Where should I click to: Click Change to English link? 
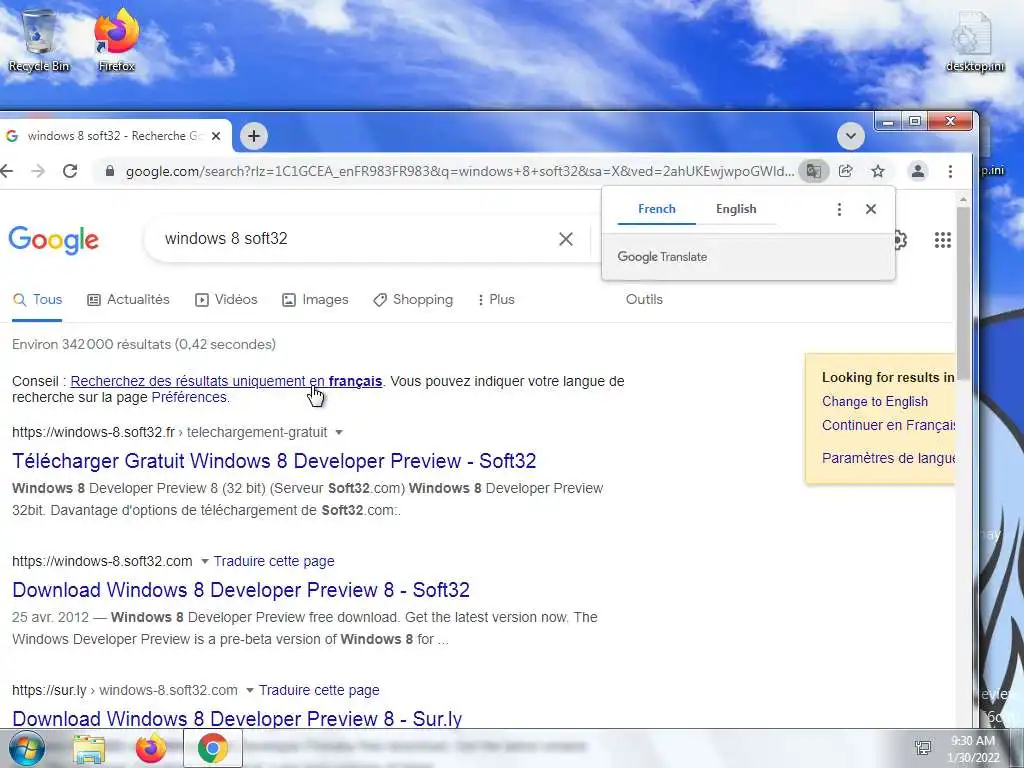click(874, 402)
